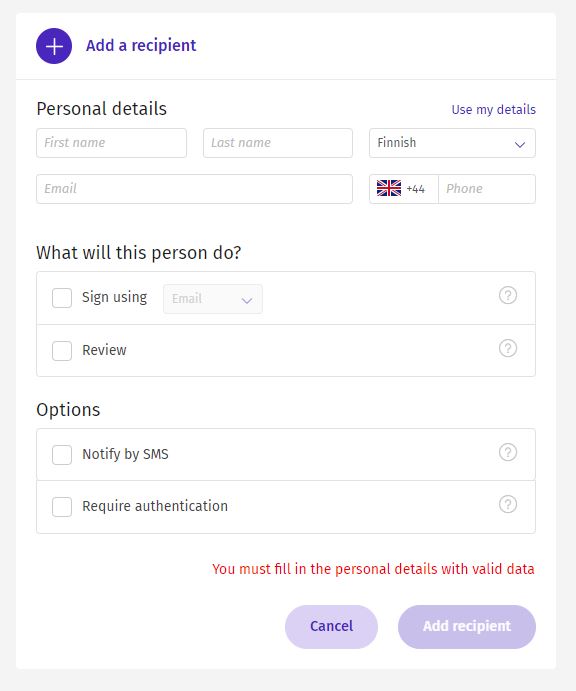This screenshot has width=576, height=691.
Task: Check the Review checkbox
Action: click(62, 351)
